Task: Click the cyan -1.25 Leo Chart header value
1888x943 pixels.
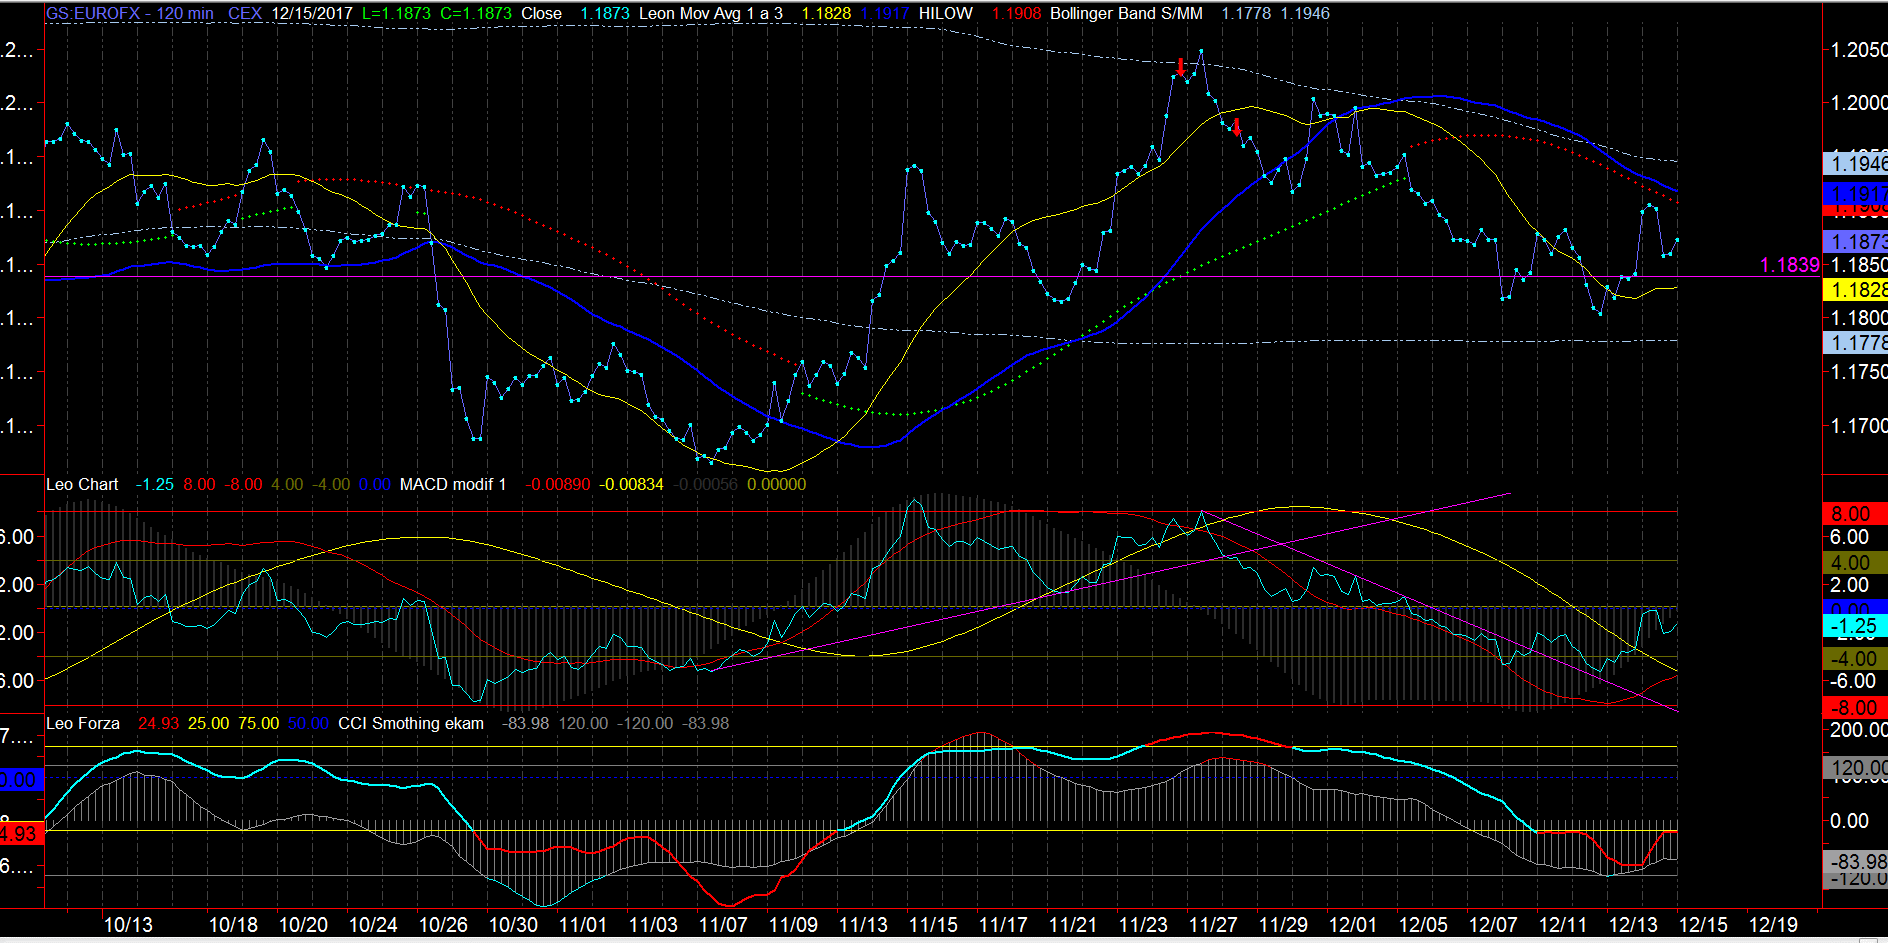Action: (154, 485)
